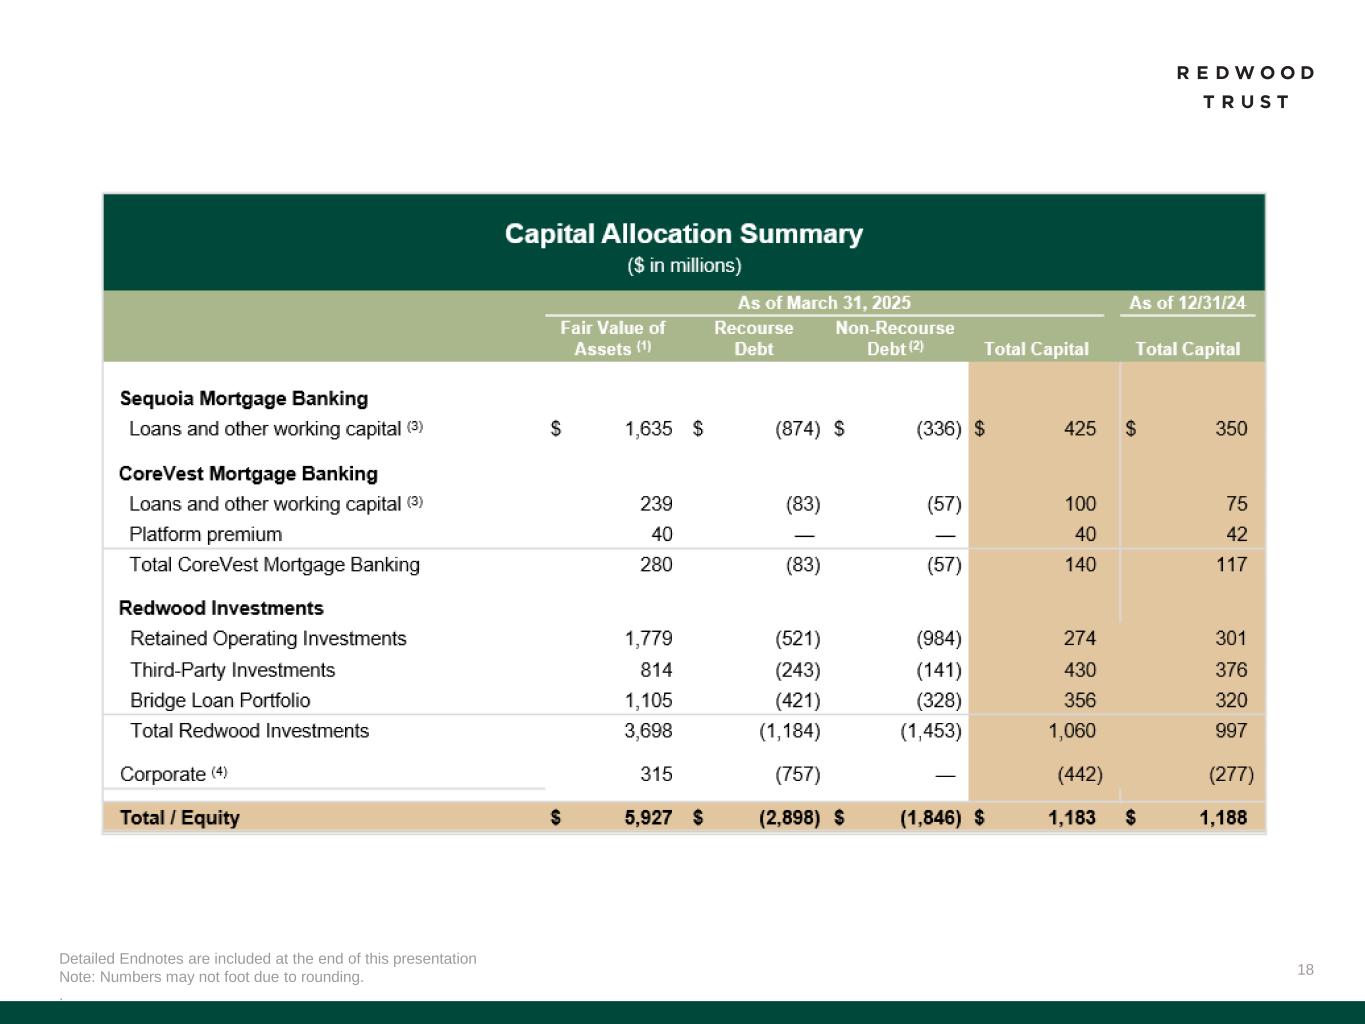This screenshot has width=1365, height=1024.
Task: Click the Redwood Investments section heading
Action: (x=221, y=609)
